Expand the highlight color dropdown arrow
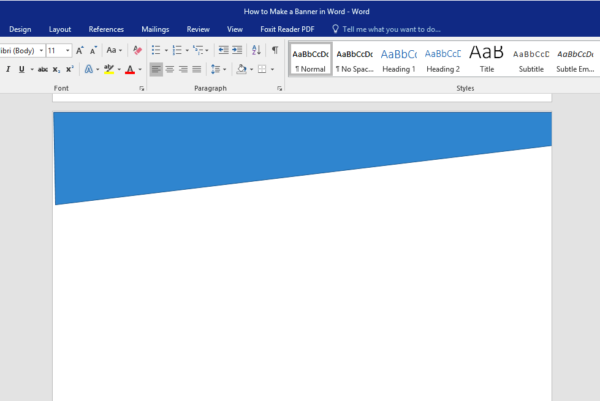Screen dimensions: 600x401 (x=119, y=70)
